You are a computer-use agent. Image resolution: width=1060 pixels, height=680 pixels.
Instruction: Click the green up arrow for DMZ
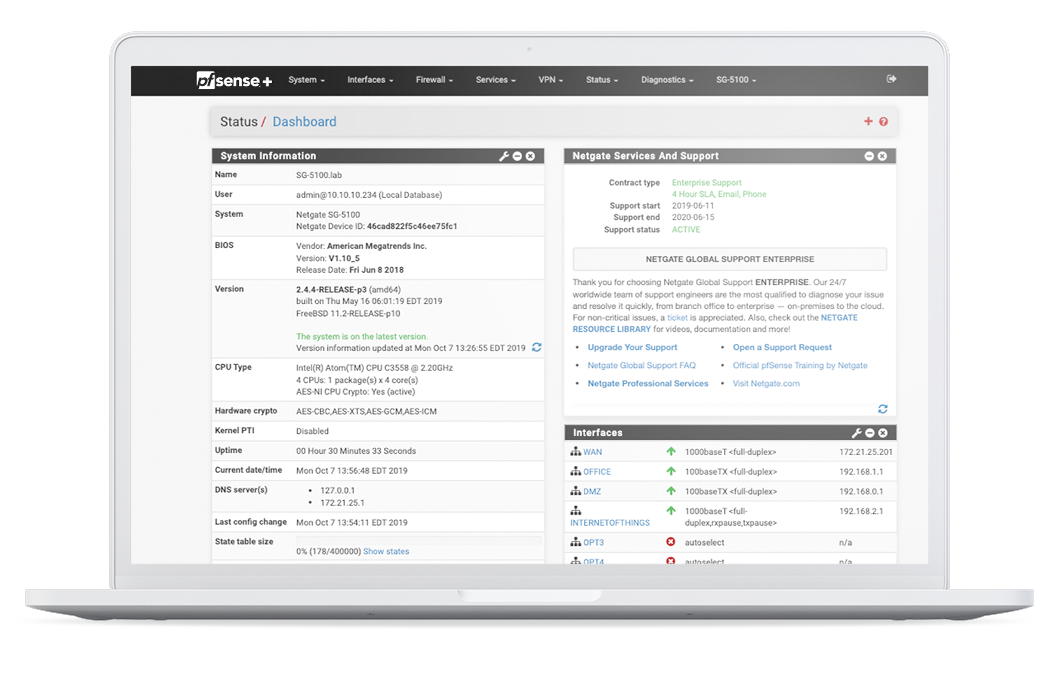coord(671,491)
